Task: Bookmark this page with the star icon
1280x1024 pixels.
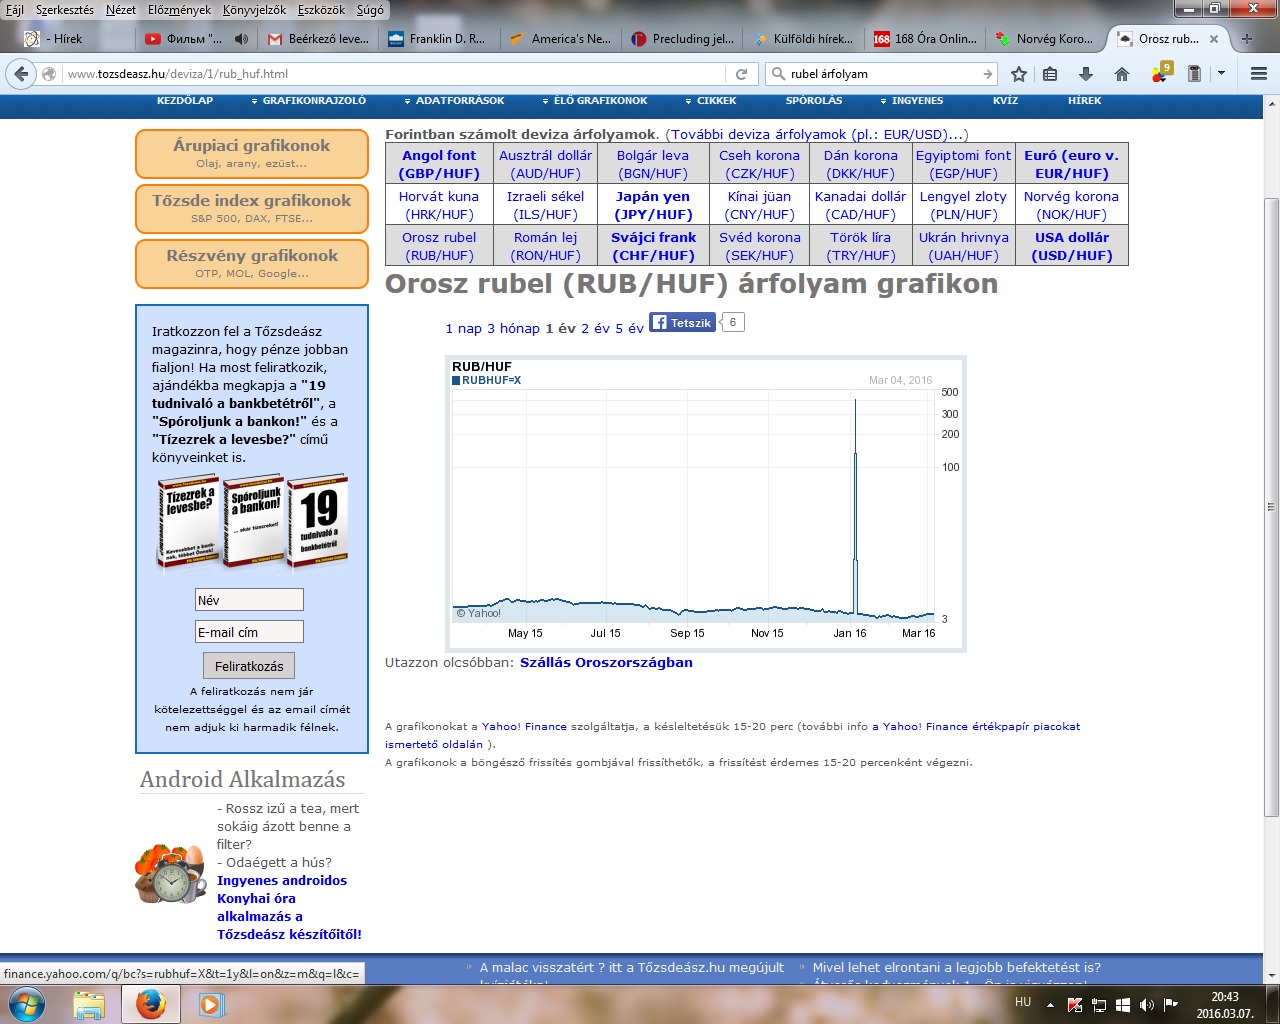Action: pos(1019,74)
